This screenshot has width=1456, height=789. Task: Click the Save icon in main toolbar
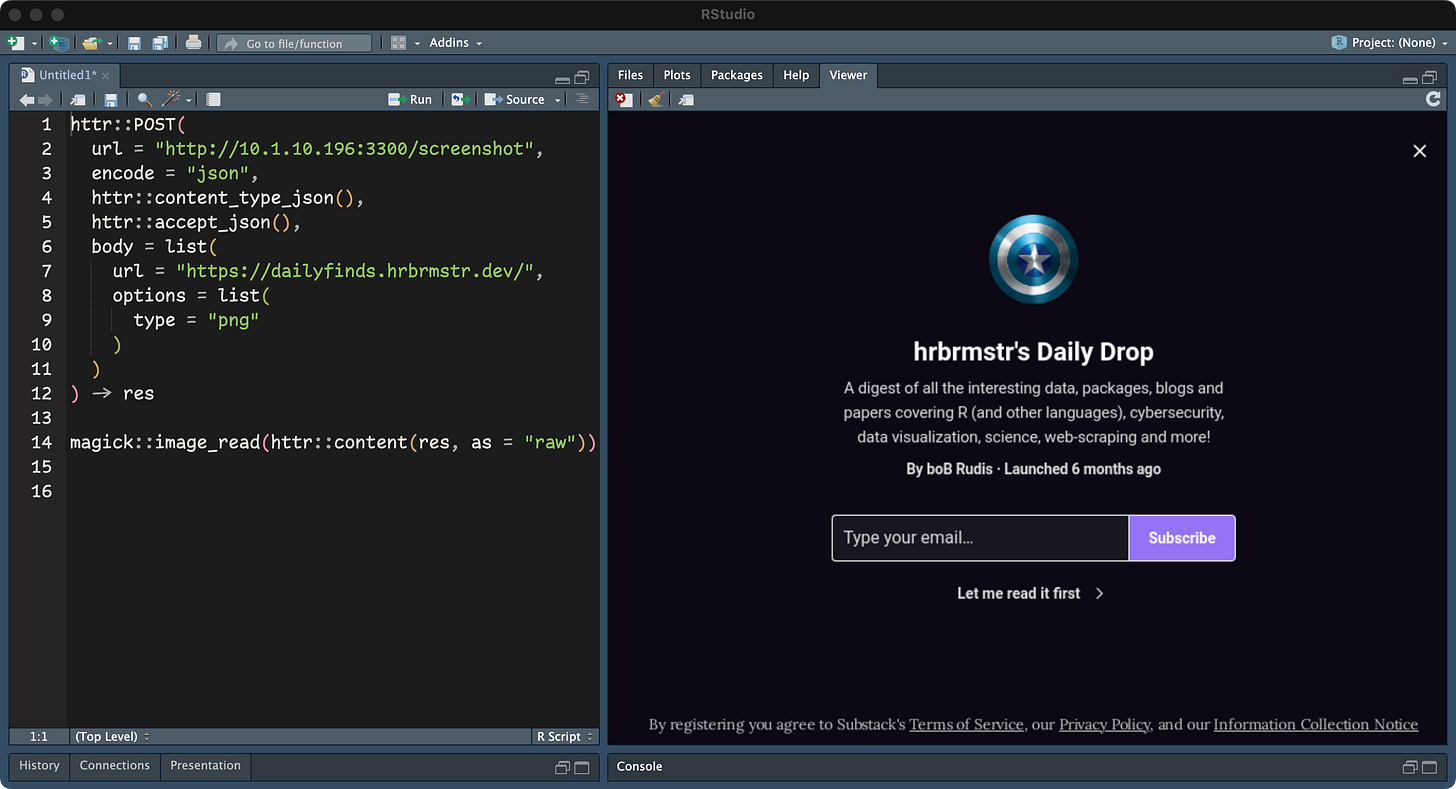coord(134,43)
